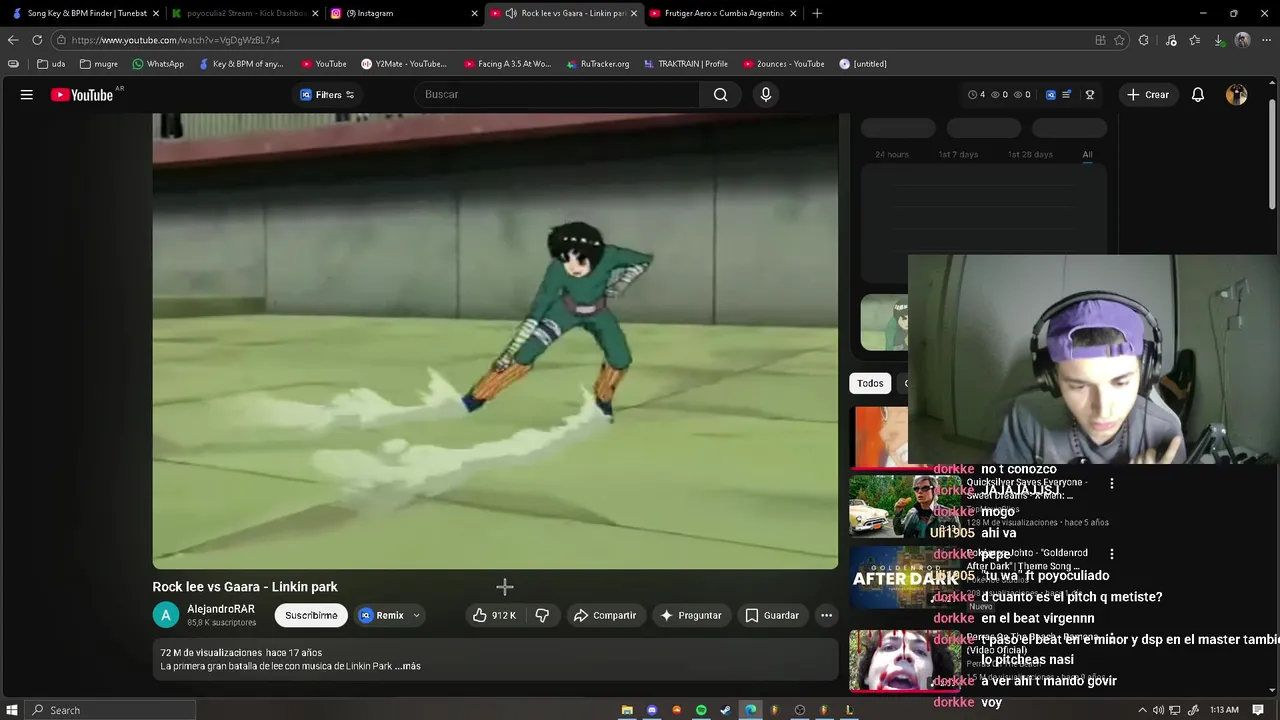1280x720 pixels.
Task: Open the uda bookmarks folder
Action: coord(51,64)
